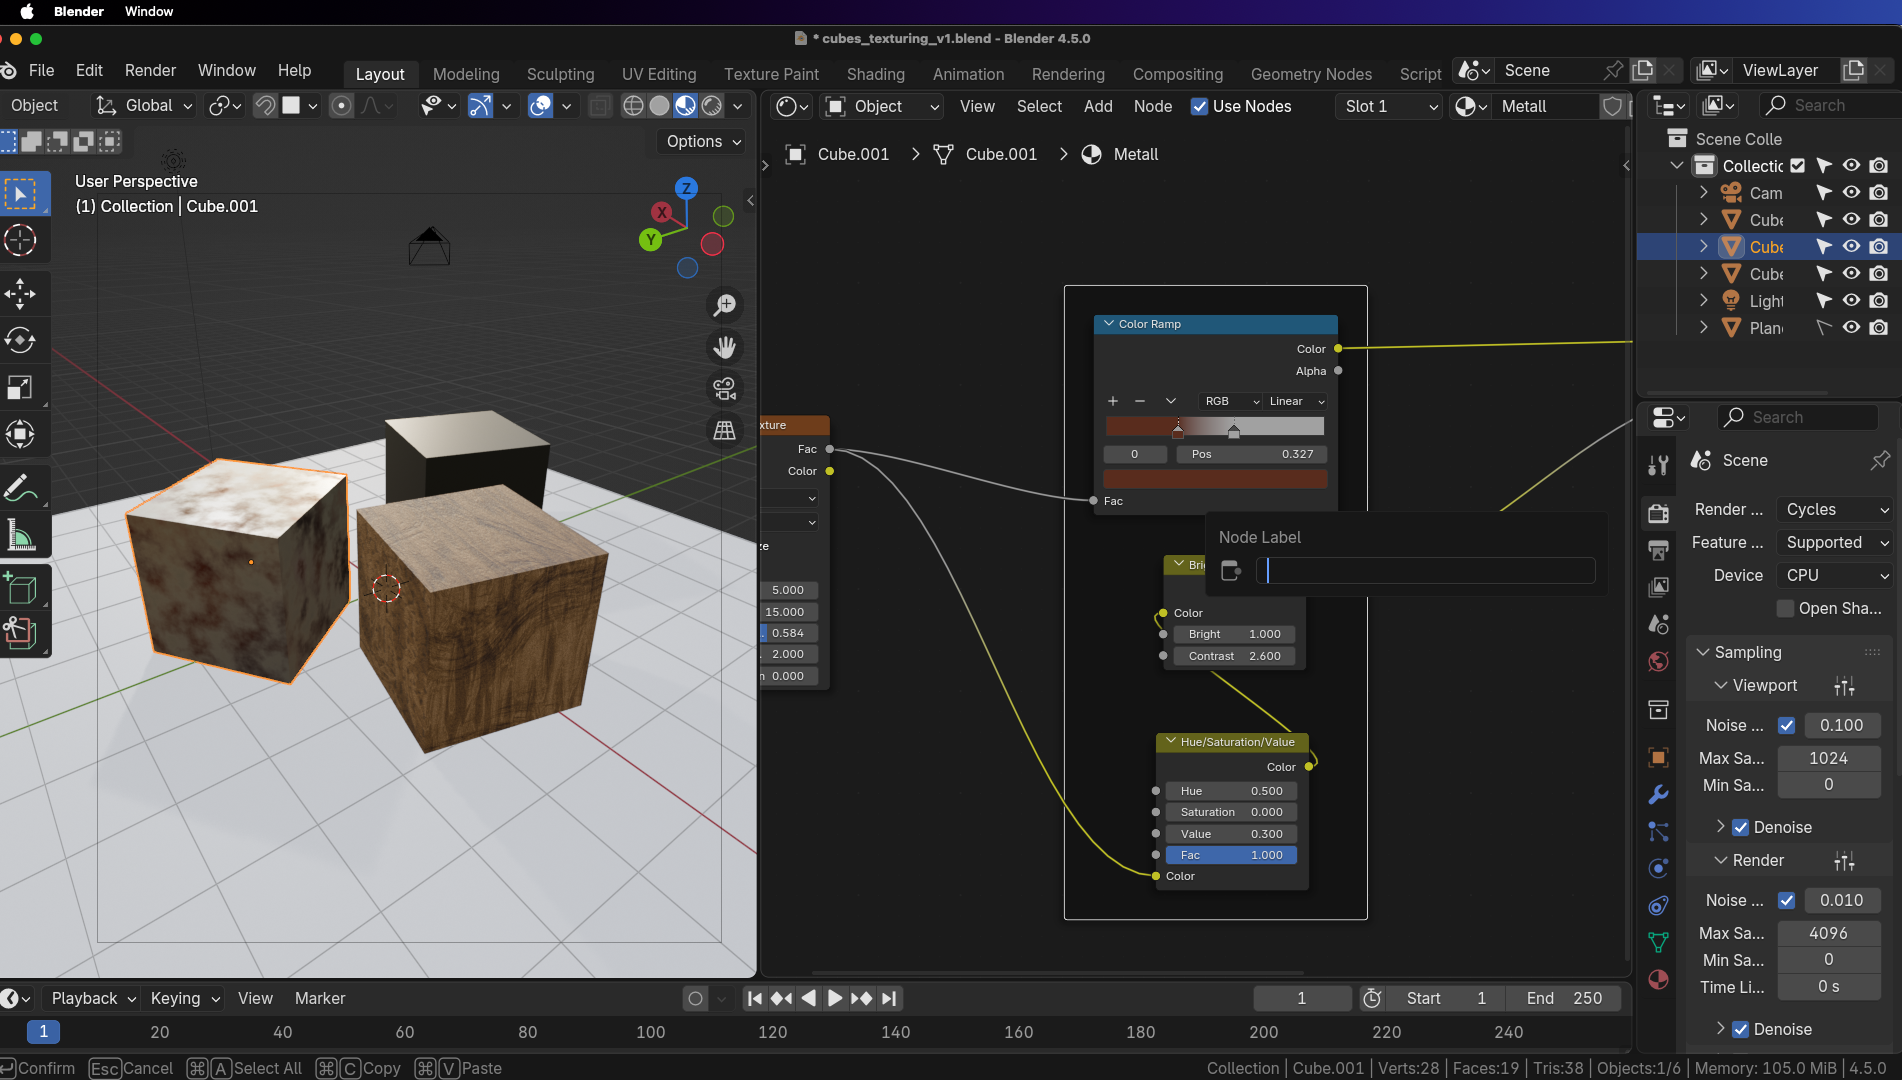The height and width of the screenshot is (1080, 1902).
Task: Open the Render Engine Cycles dropdown
Action: pyautogui.click(x=1835, y=509)
